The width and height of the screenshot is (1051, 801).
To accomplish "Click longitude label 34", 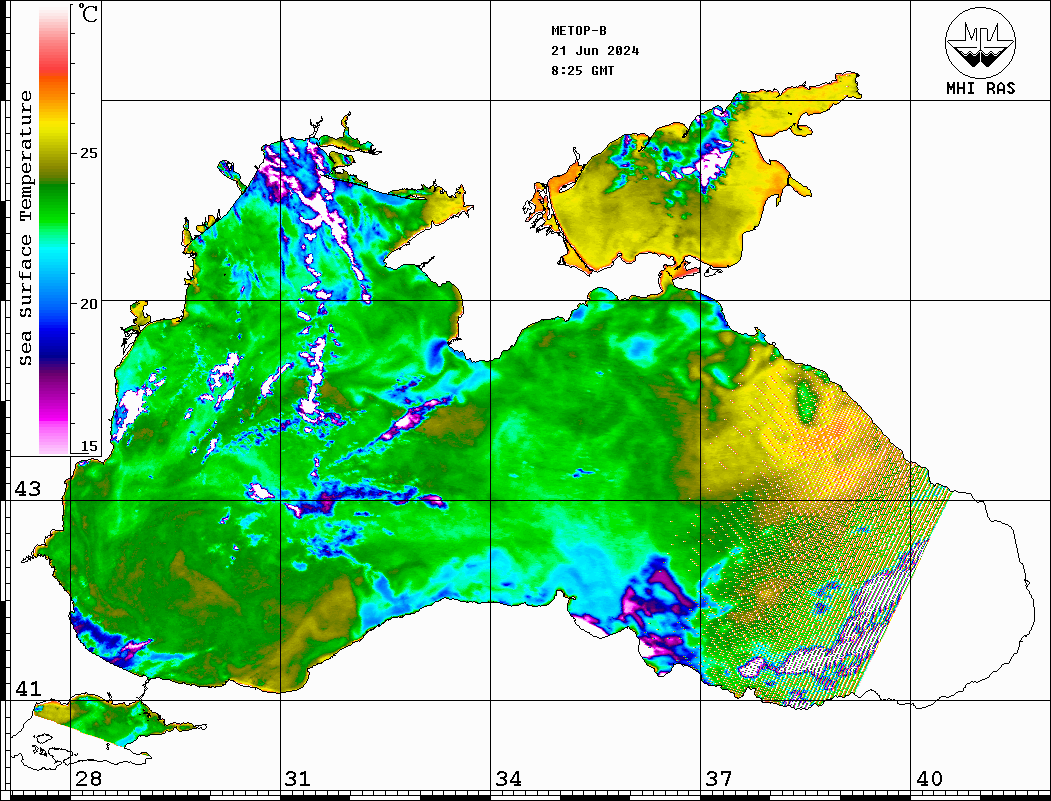I will tap(509, 779).
